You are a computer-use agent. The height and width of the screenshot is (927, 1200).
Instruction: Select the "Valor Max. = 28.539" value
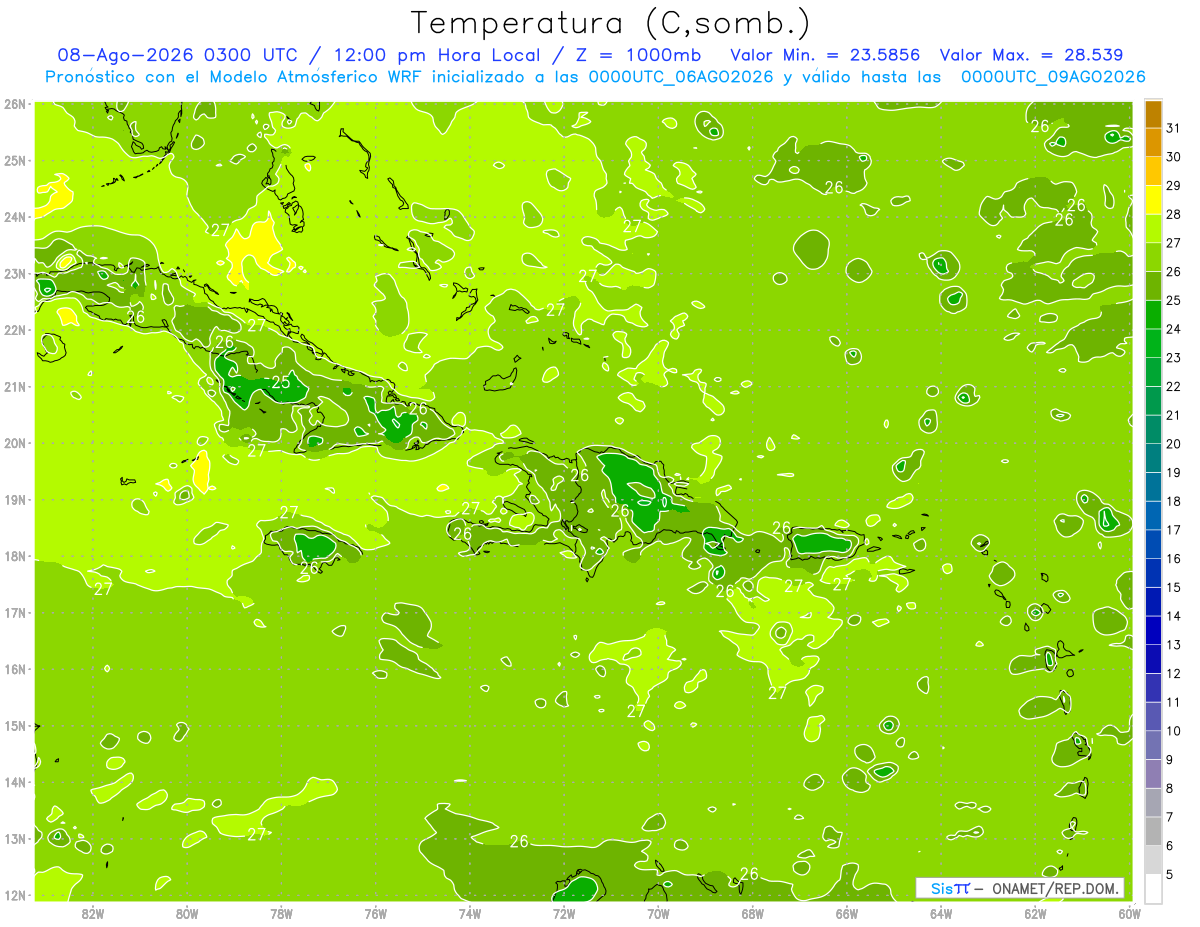(1031, 55)
